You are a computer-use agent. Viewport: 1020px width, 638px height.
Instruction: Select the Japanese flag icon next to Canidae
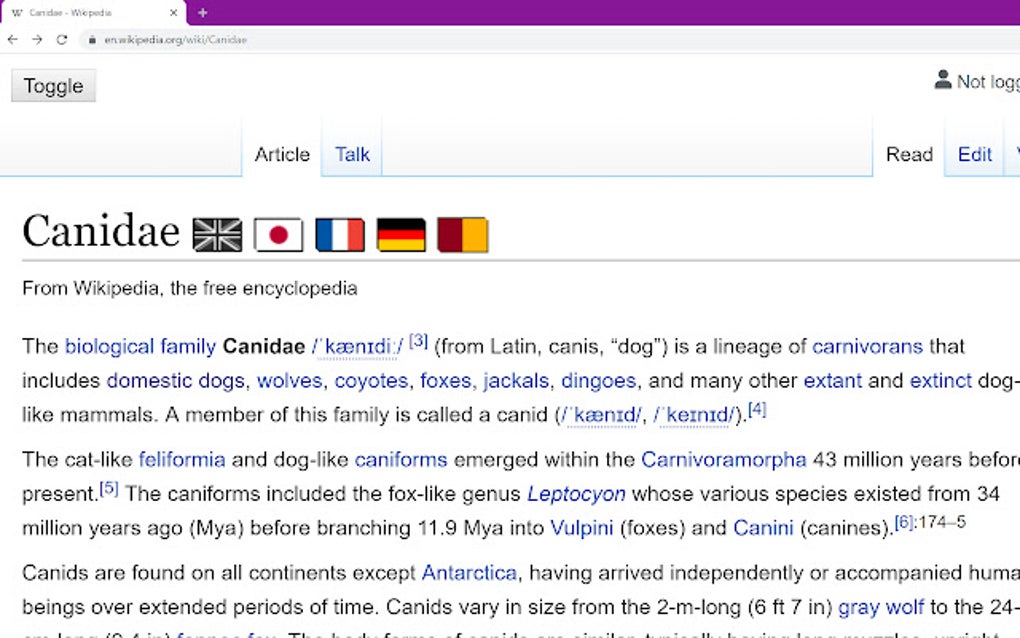[x=278, y=234]
